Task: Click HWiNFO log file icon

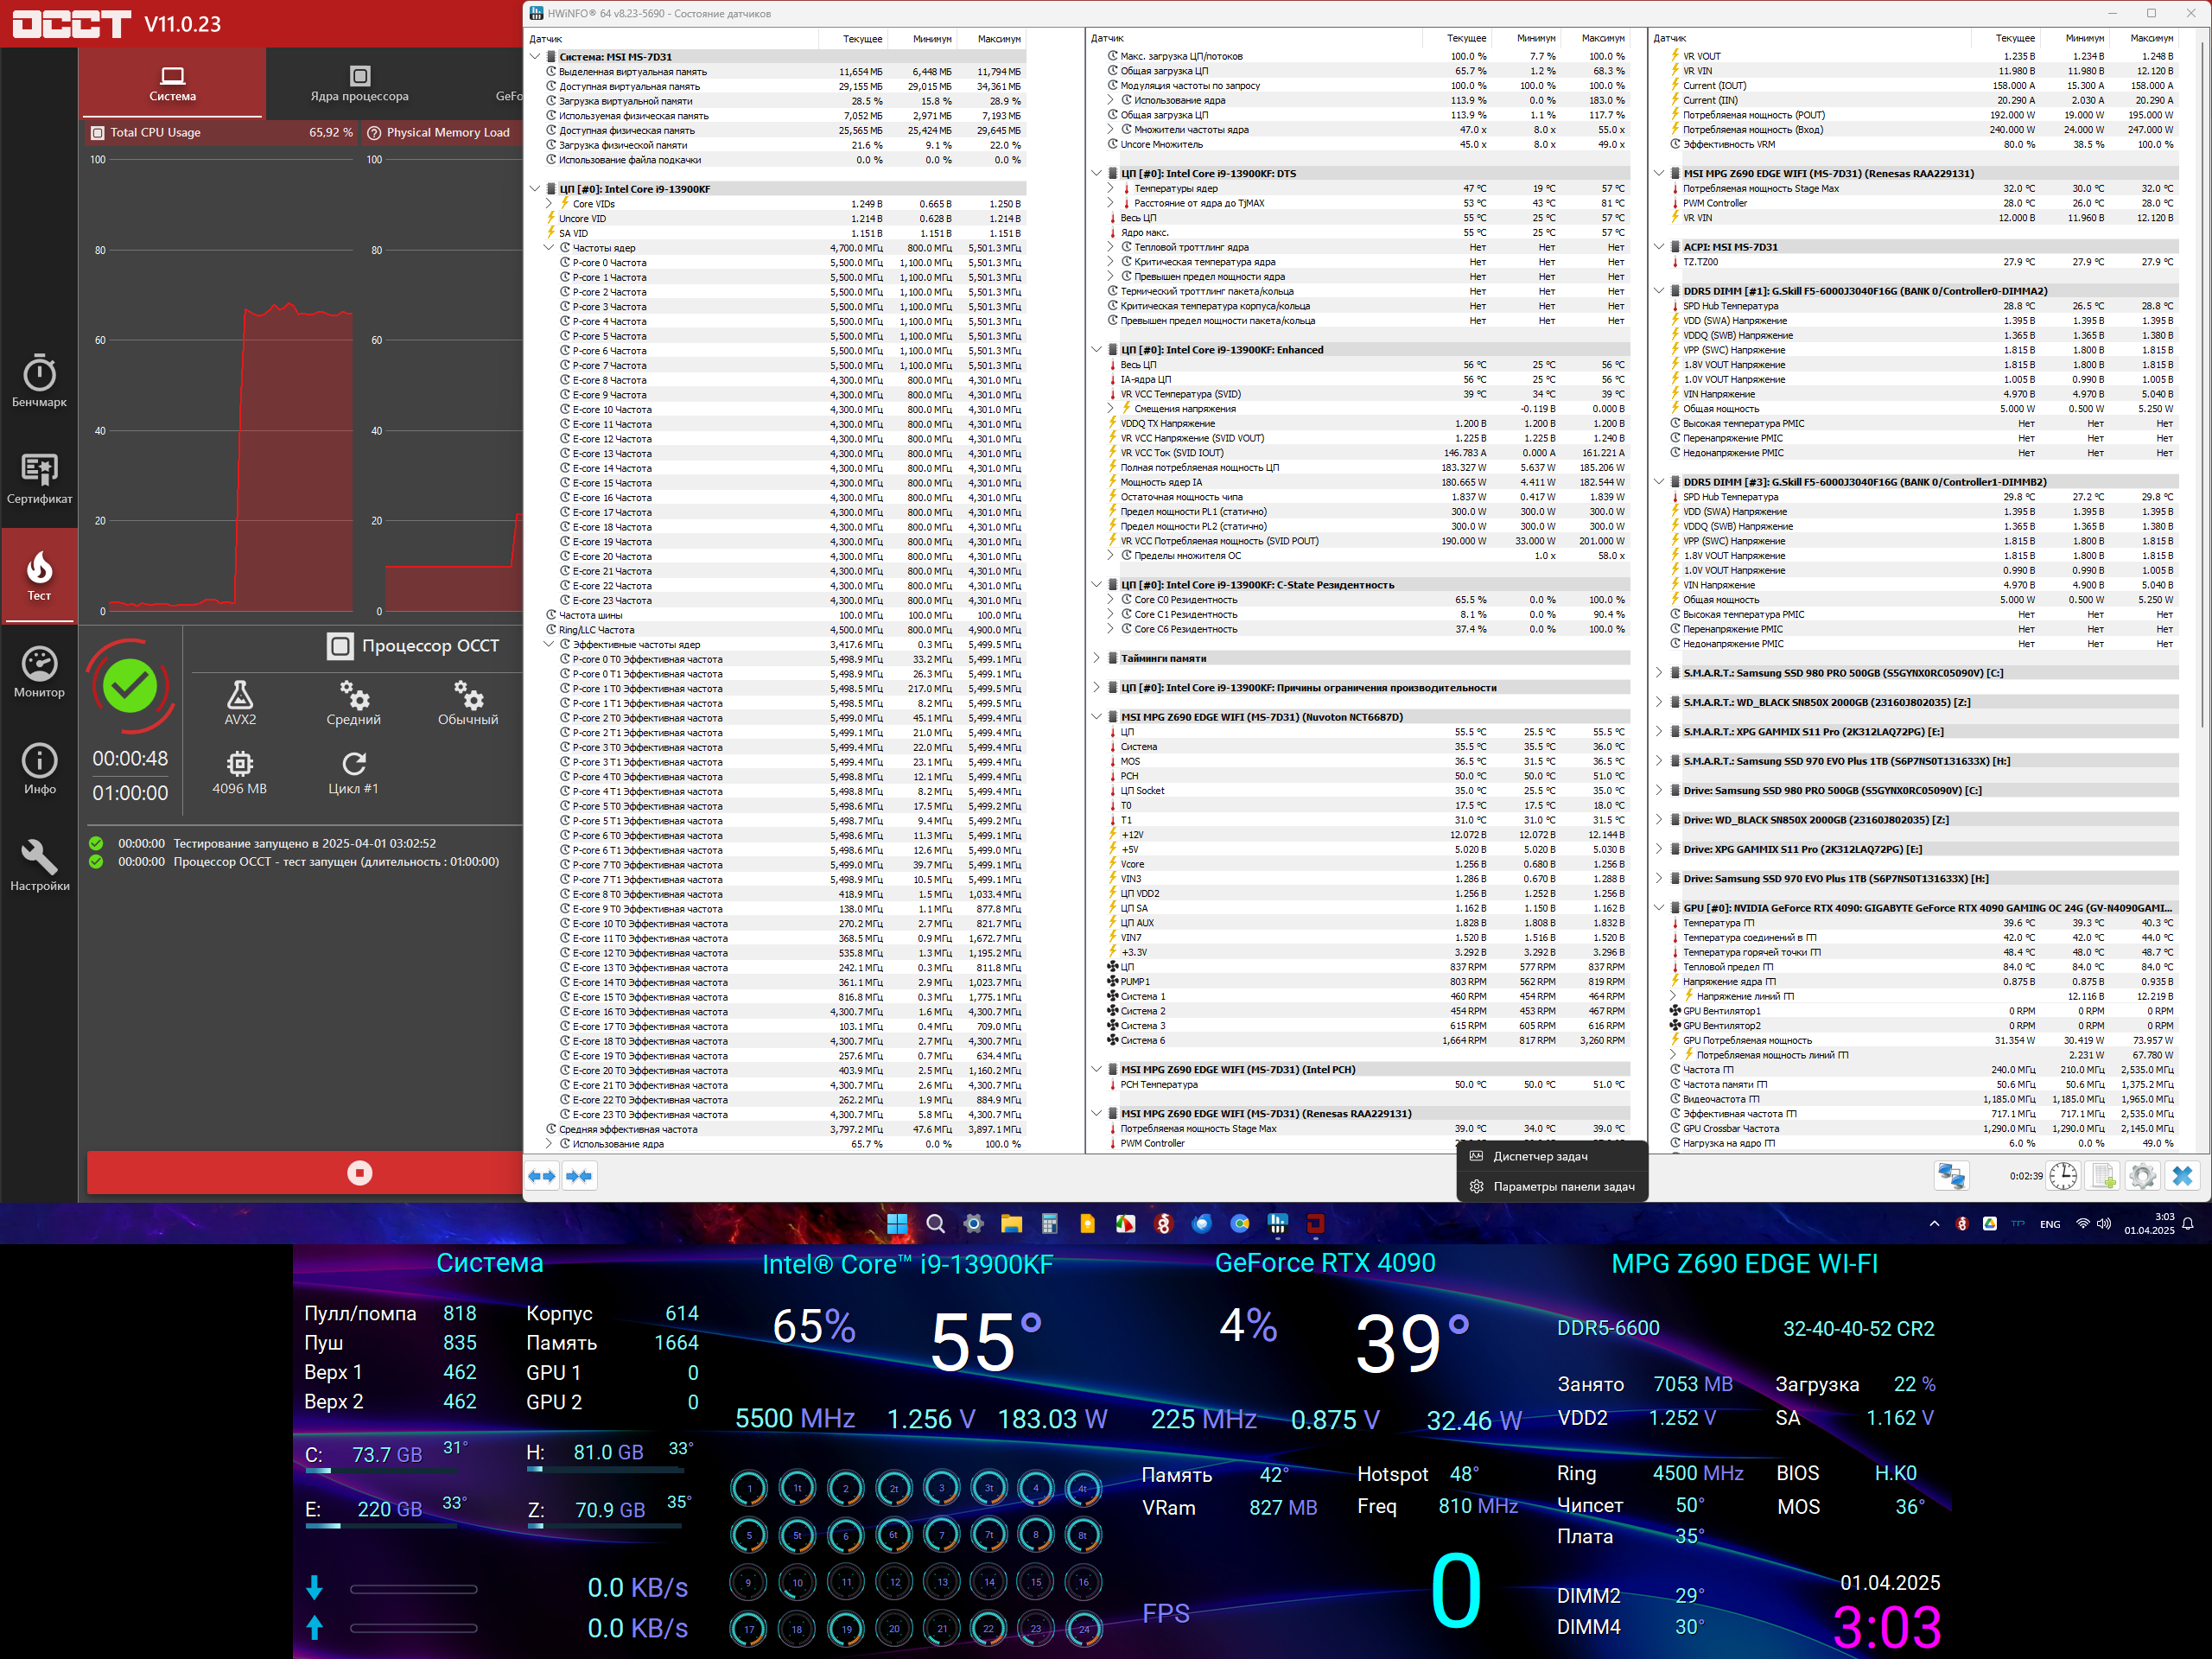Action: [x=2103, y=1176]
